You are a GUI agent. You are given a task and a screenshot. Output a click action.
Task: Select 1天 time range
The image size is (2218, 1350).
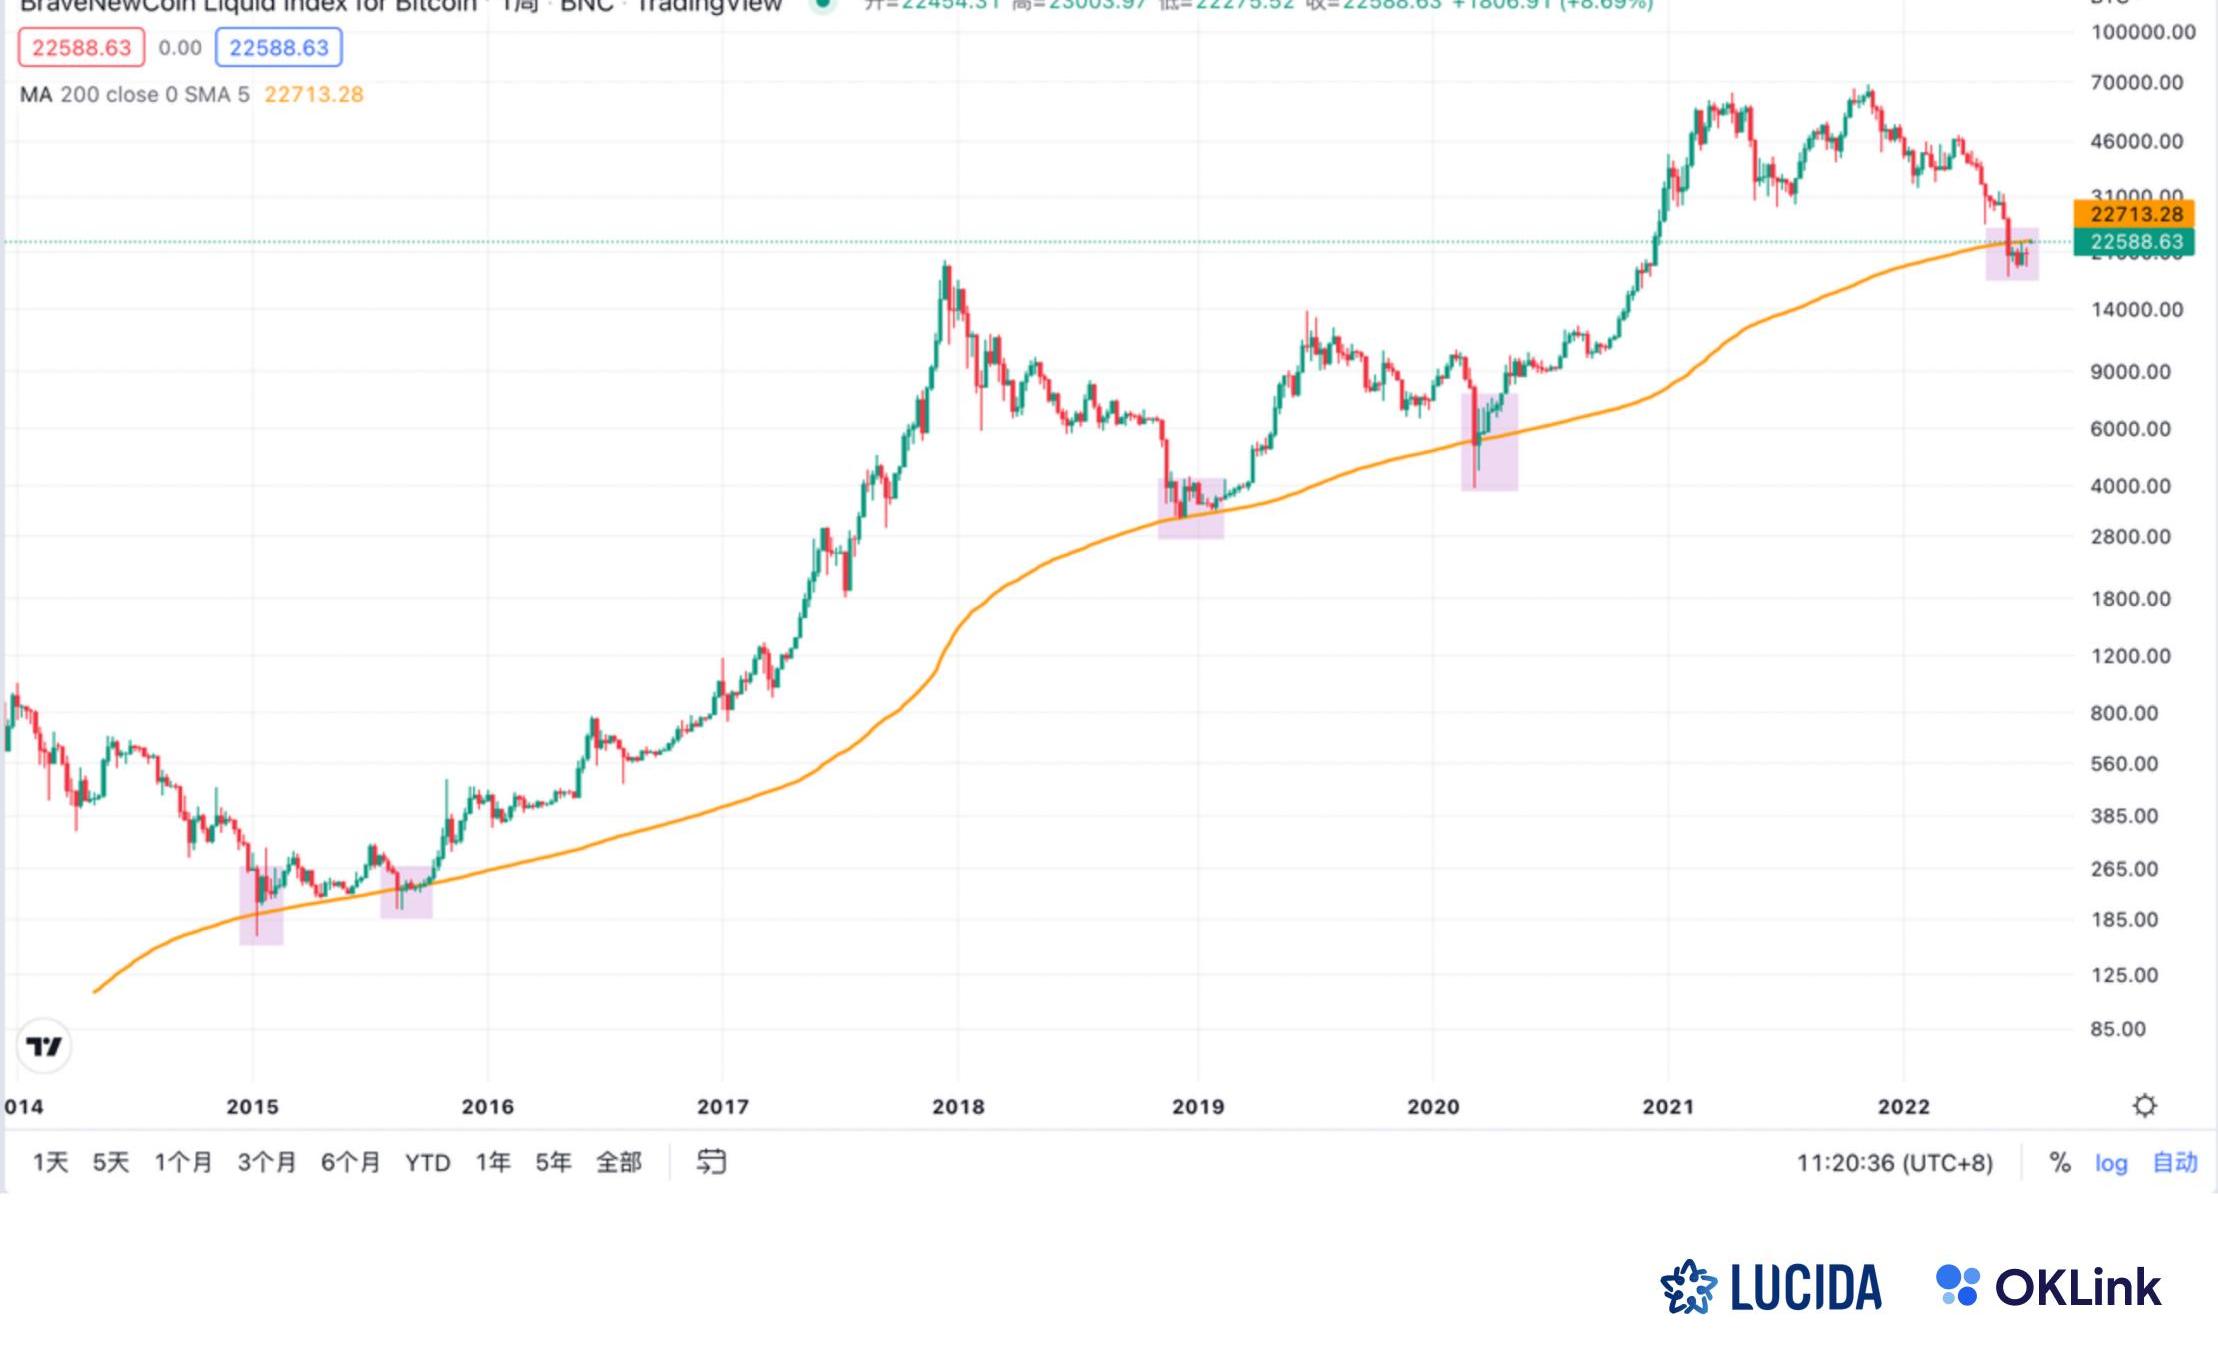coord(50,1162)
